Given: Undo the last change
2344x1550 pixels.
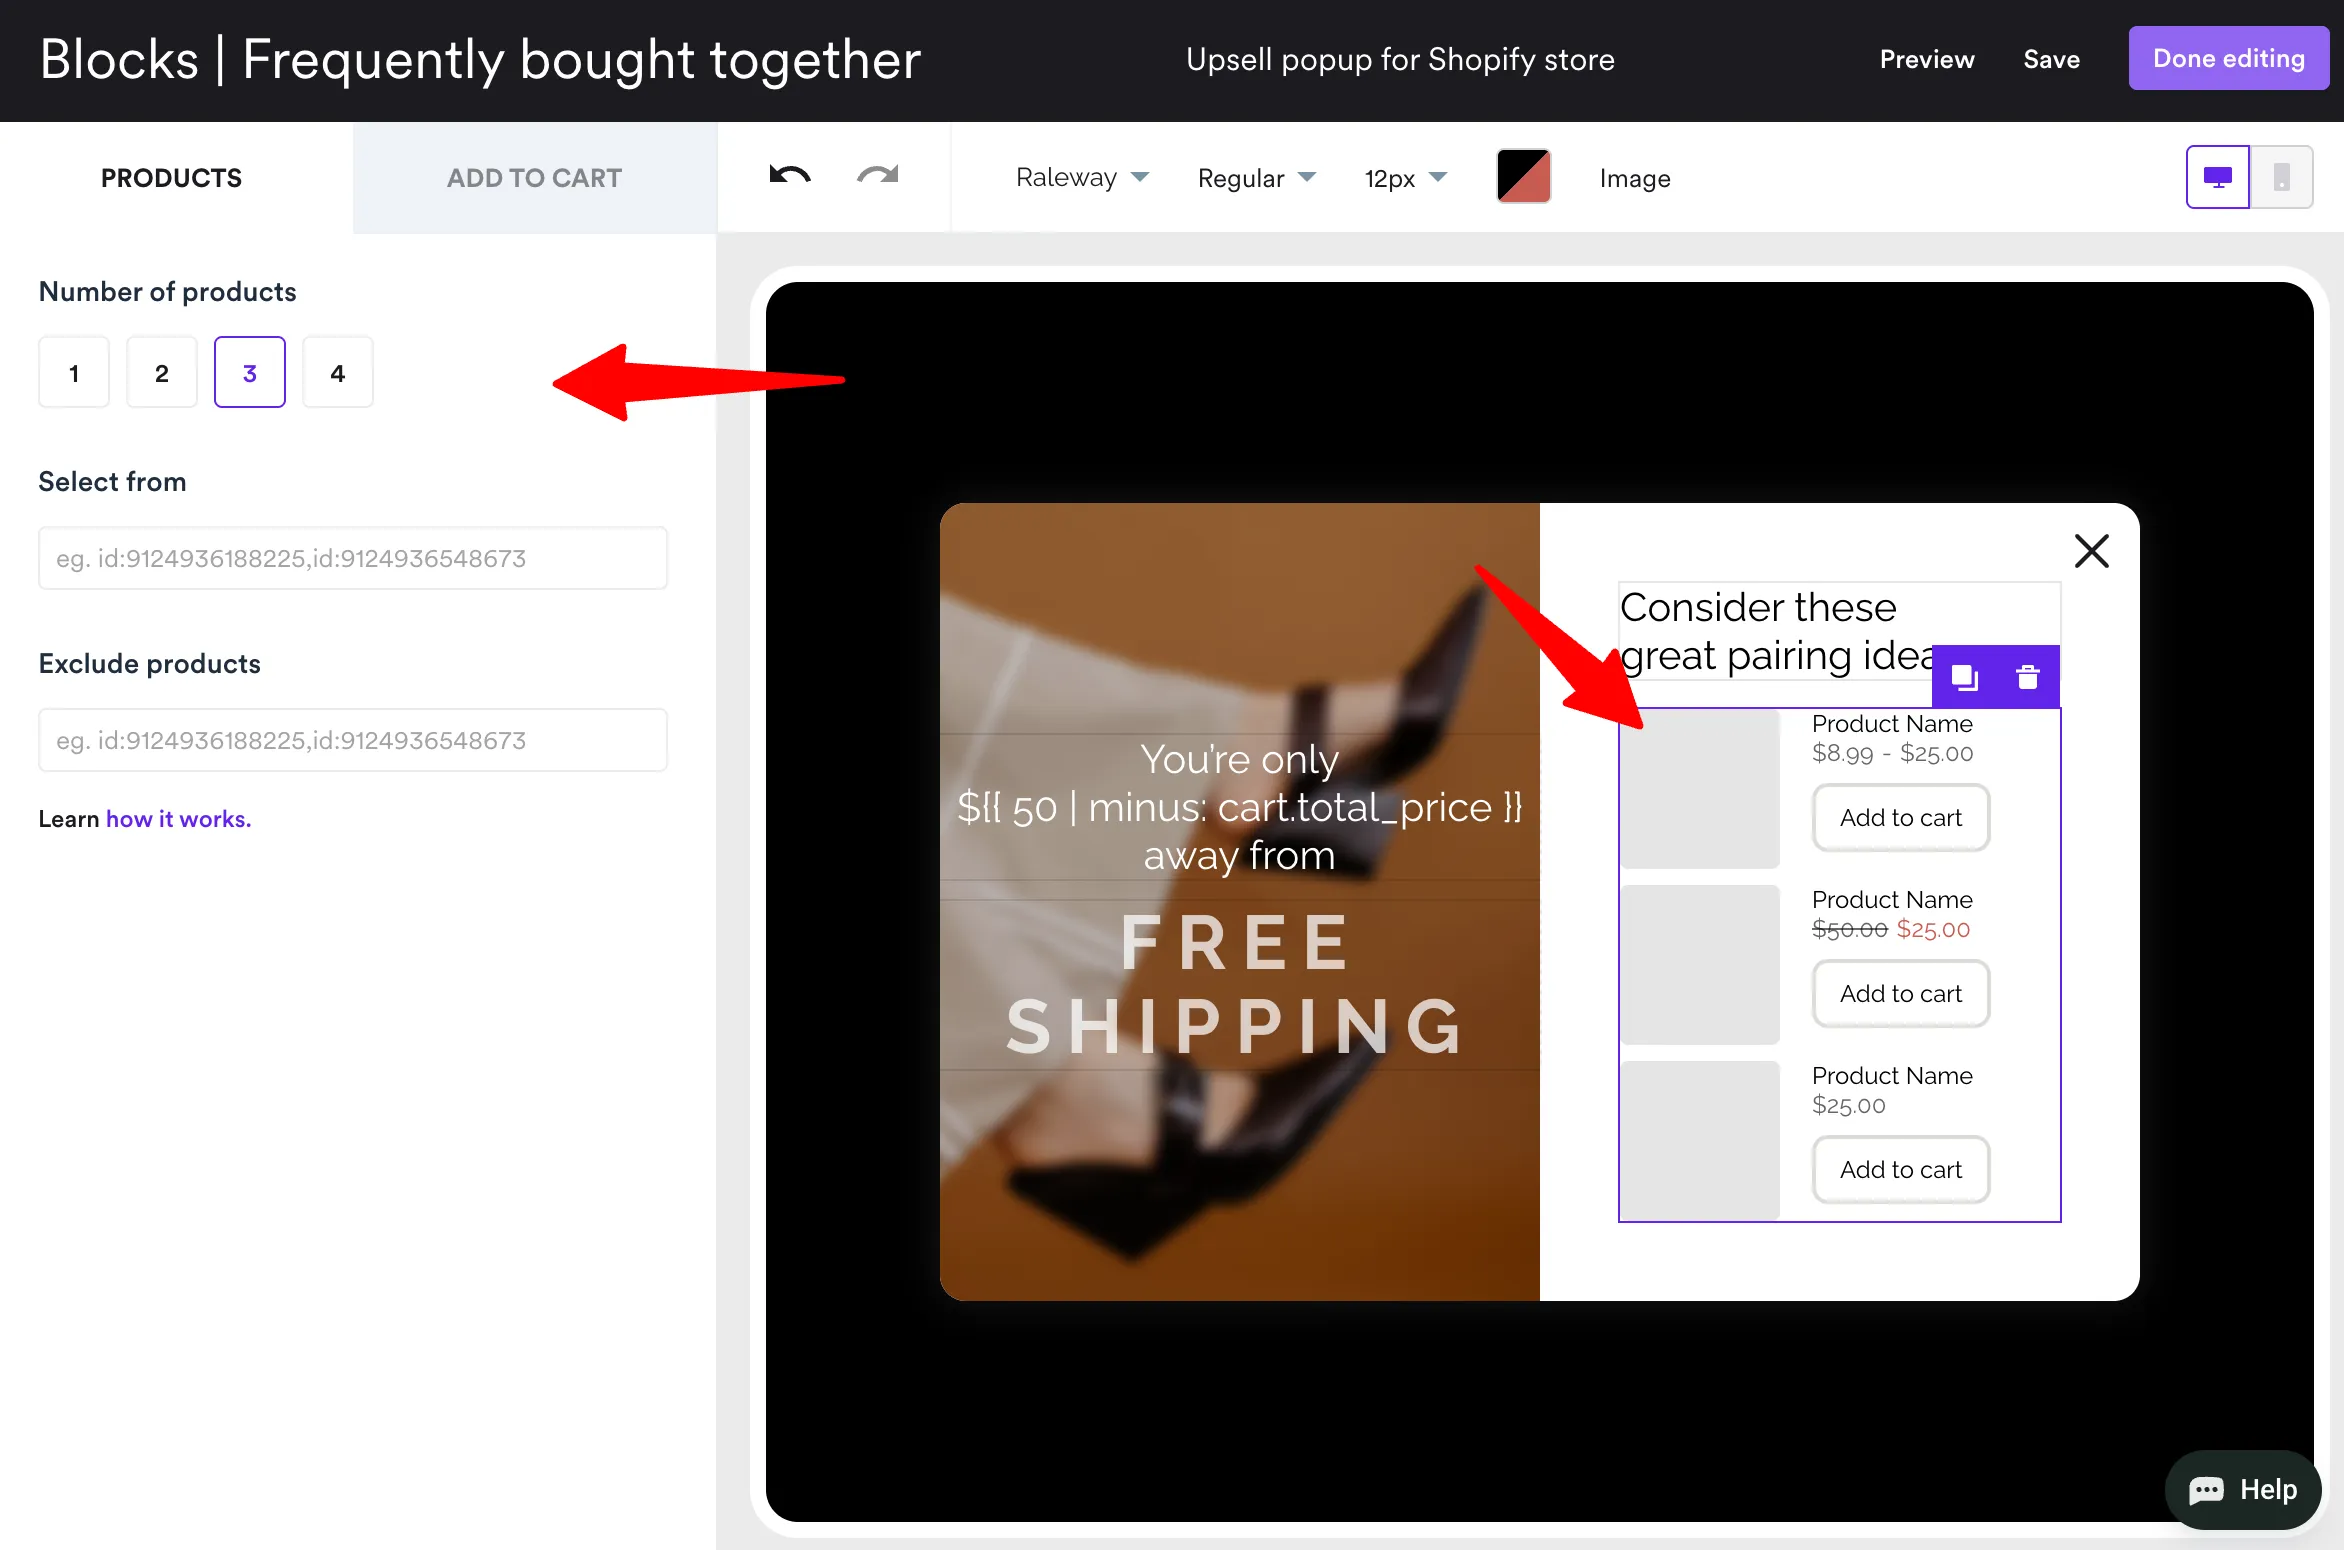Looking at the screenshot, I should pyautogui.click(x=789, y=176).
